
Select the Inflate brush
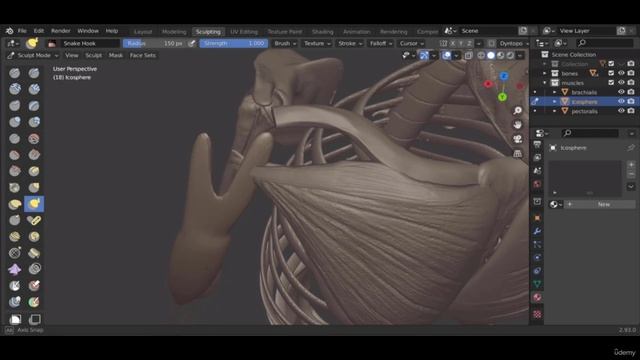click(15, 122)
